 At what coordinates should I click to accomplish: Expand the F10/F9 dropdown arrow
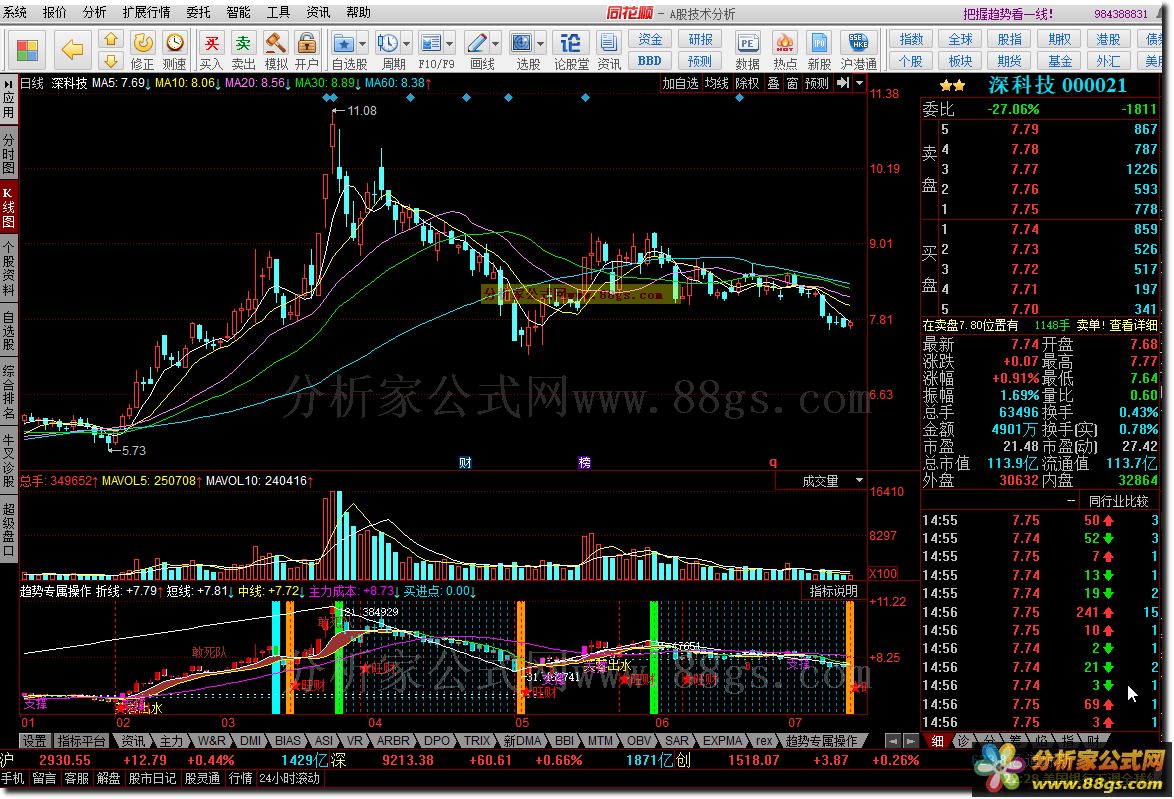pos(449,43)
